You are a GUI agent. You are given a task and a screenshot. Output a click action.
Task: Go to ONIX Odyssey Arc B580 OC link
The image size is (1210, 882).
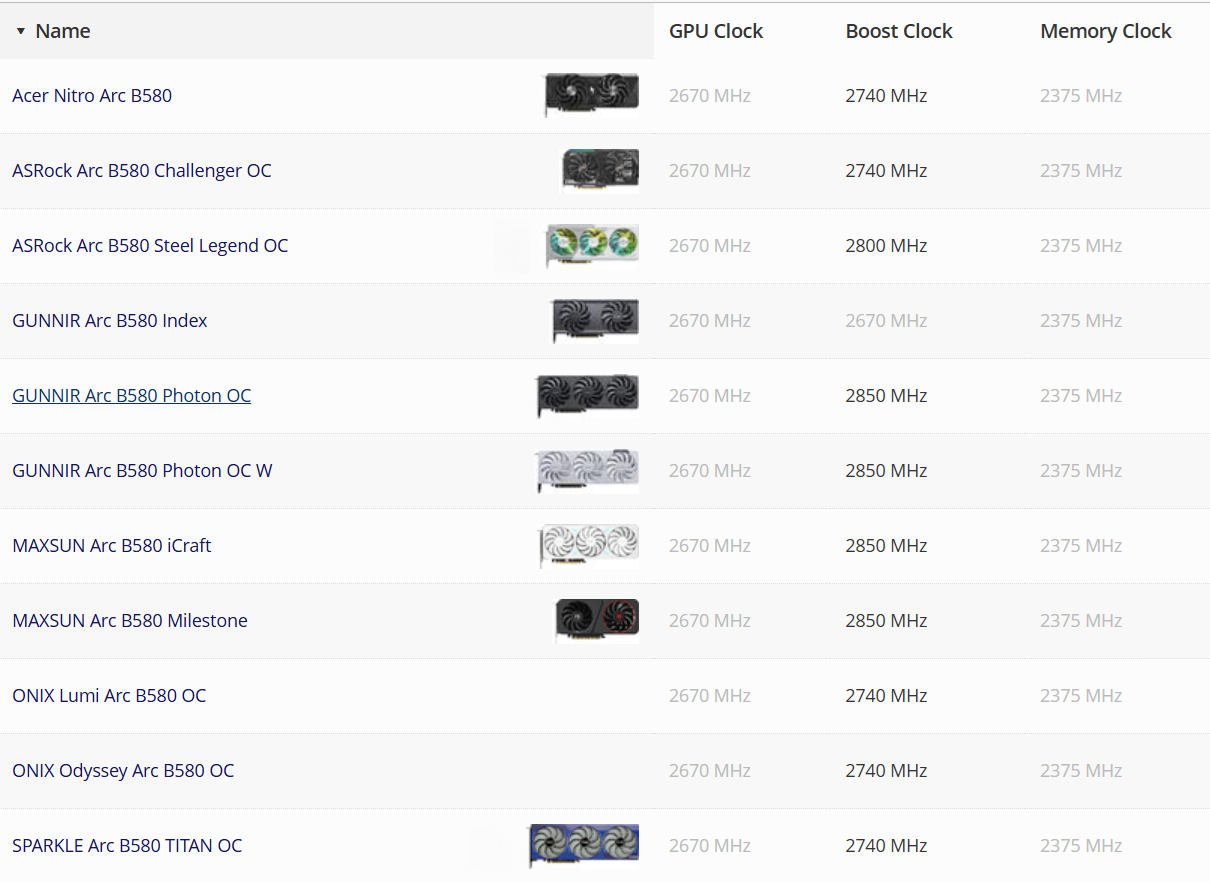[x=123, y=771]
